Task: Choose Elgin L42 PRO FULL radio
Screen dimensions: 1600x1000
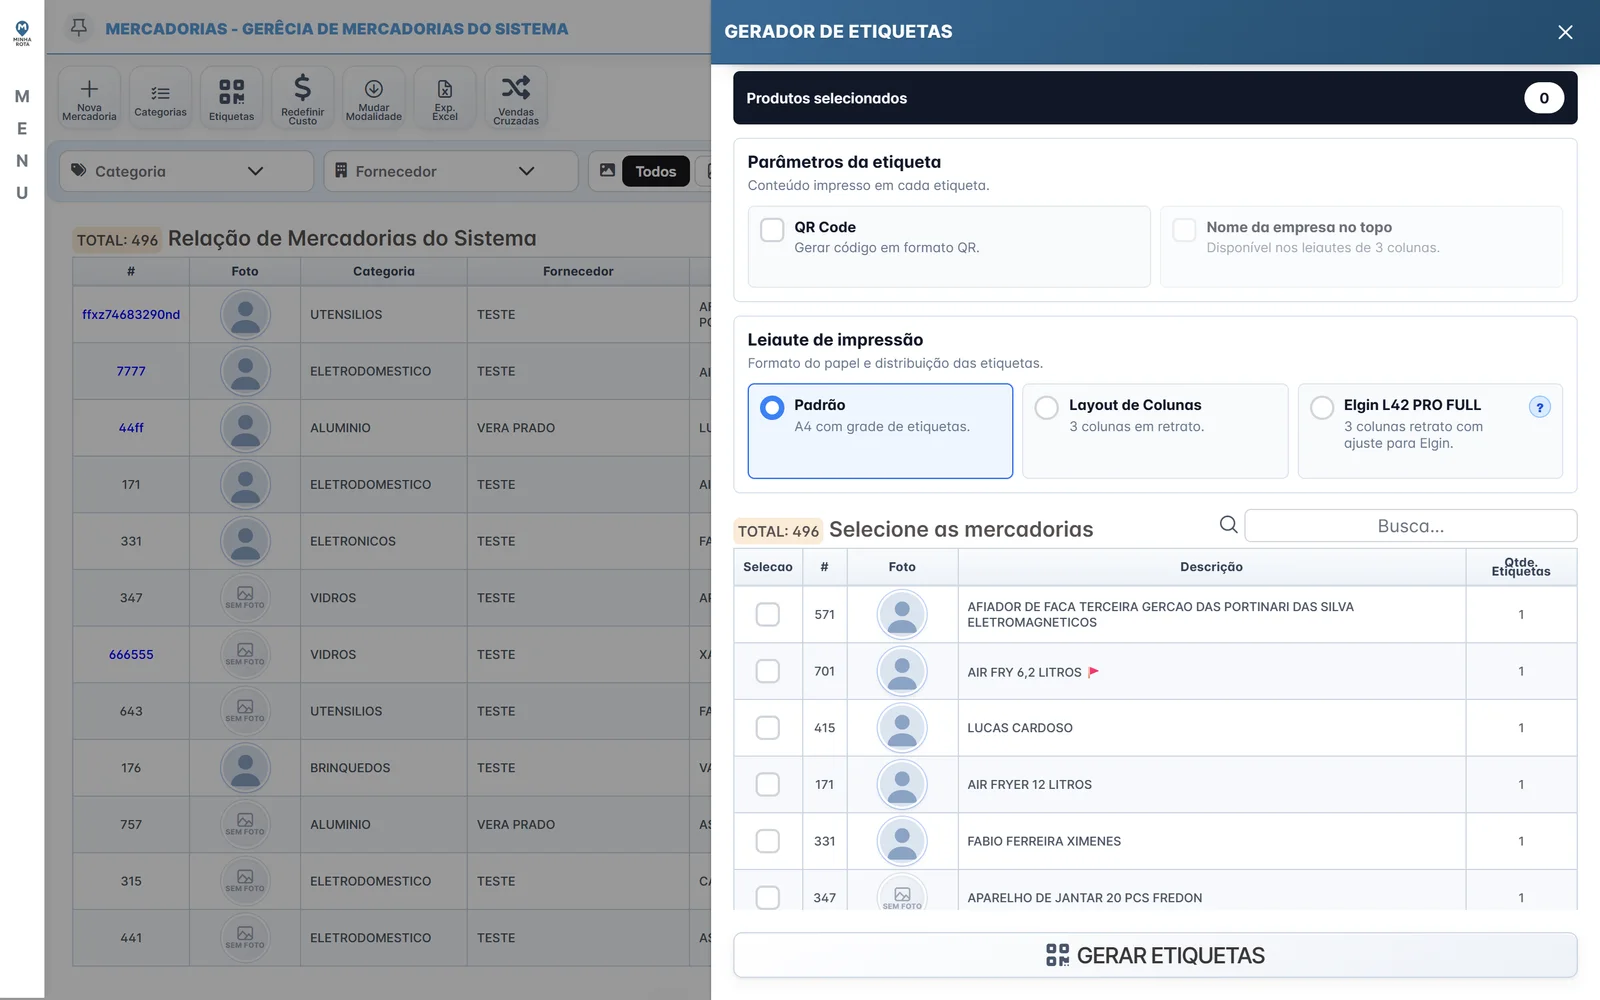Action: pos(1322,407)
